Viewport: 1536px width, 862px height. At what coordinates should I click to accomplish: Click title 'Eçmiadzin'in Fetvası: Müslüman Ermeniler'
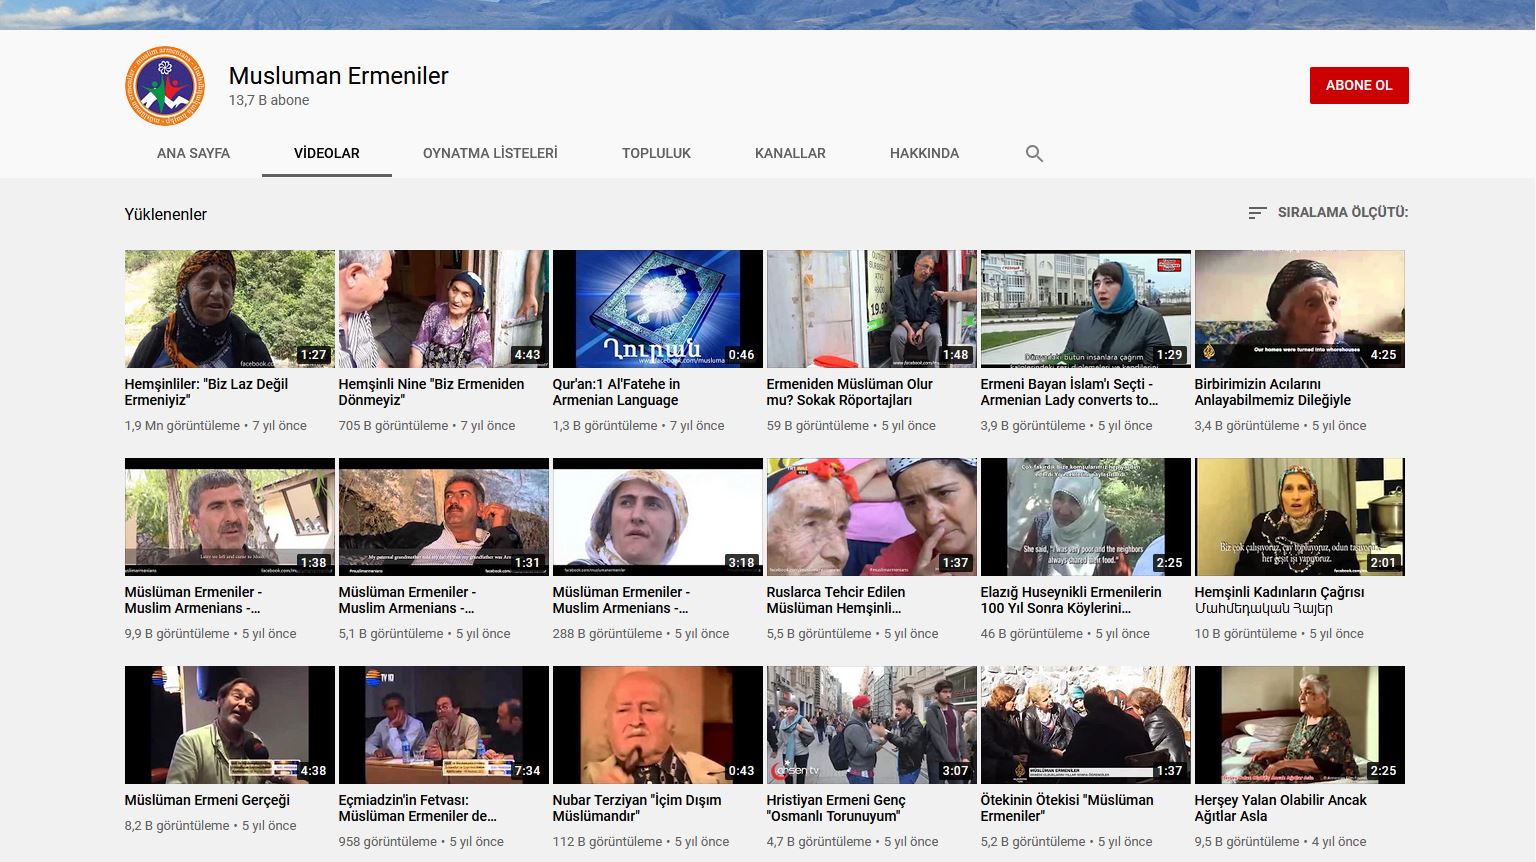coord(417,808)
